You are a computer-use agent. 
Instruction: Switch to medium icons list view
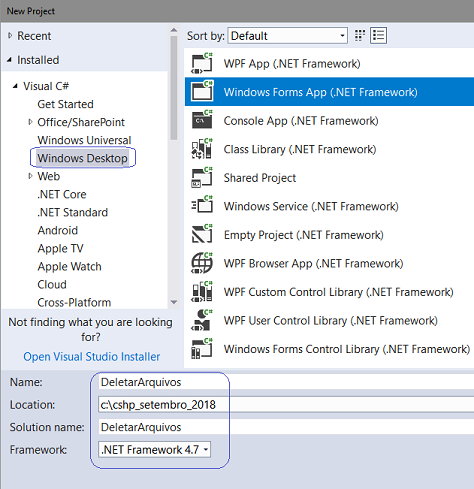pos(378,35)
